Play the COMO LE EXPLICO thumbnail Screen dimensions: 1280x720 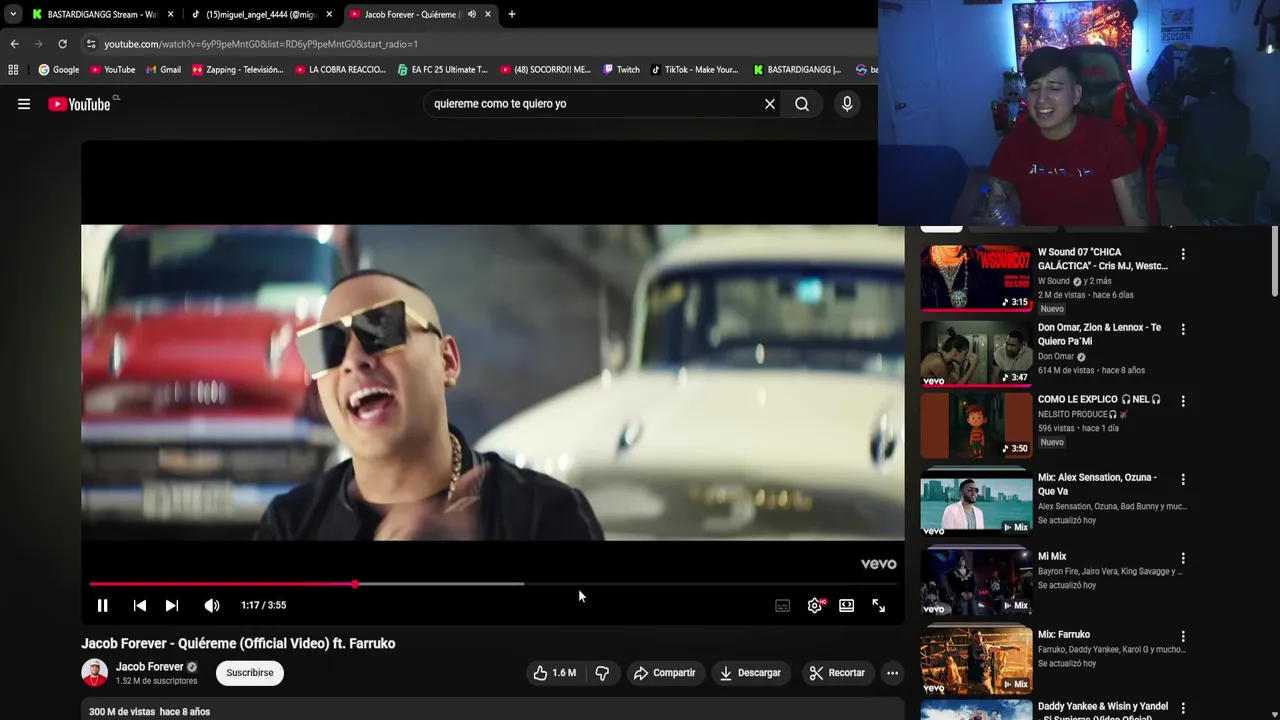(x=976, y=425)
